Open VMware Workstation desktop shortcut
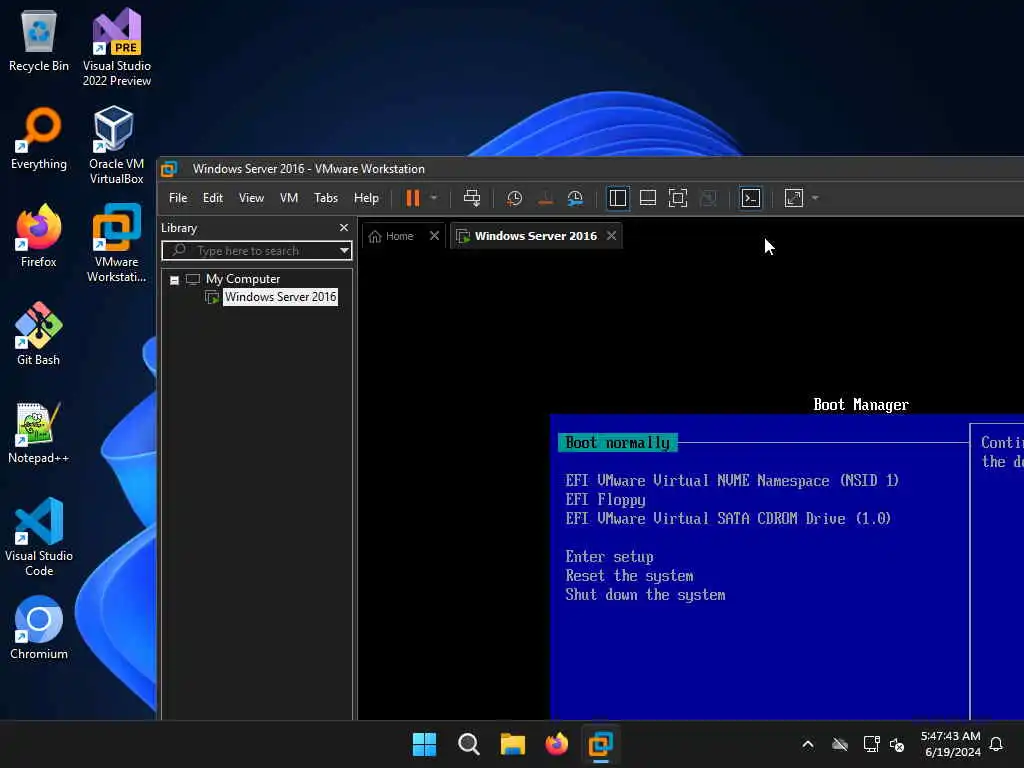 click(x=117, y=243)
